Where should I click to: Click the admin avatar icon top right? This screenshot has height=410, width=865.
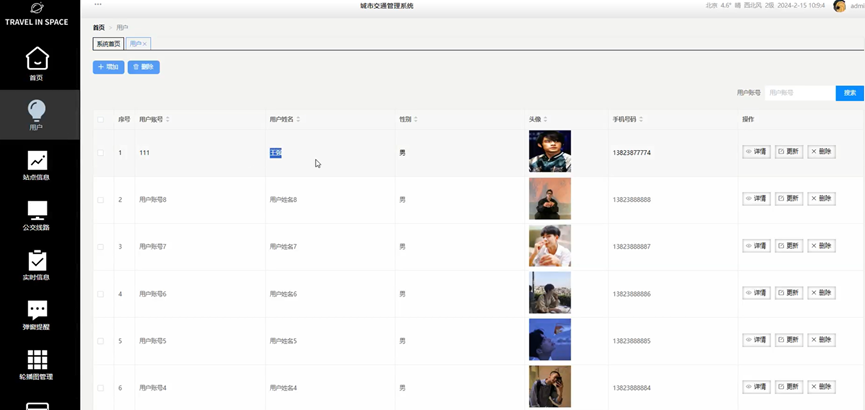[840, 6]
